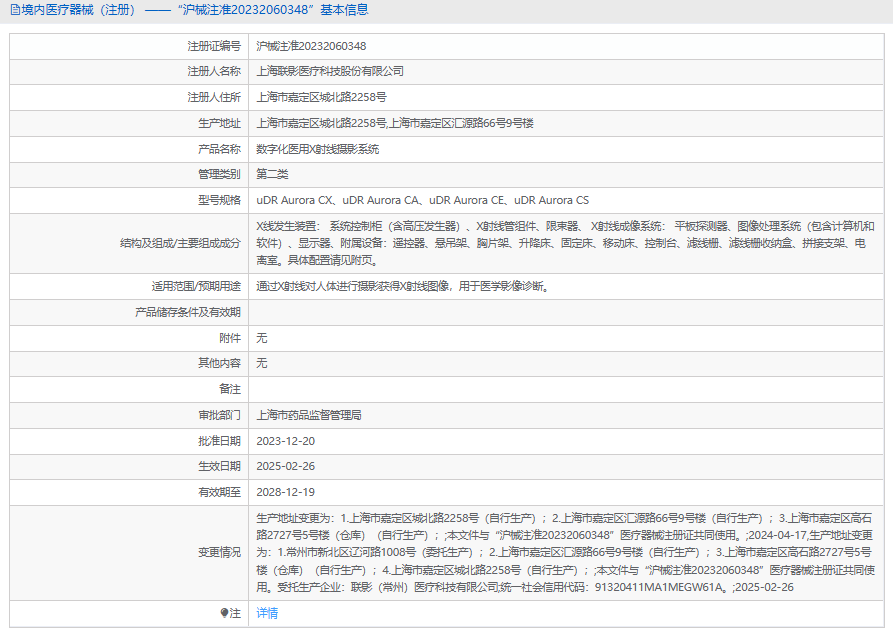893x636 pixels.
Task: Select 上海市药品监督管理局
Action: (309, 415)
